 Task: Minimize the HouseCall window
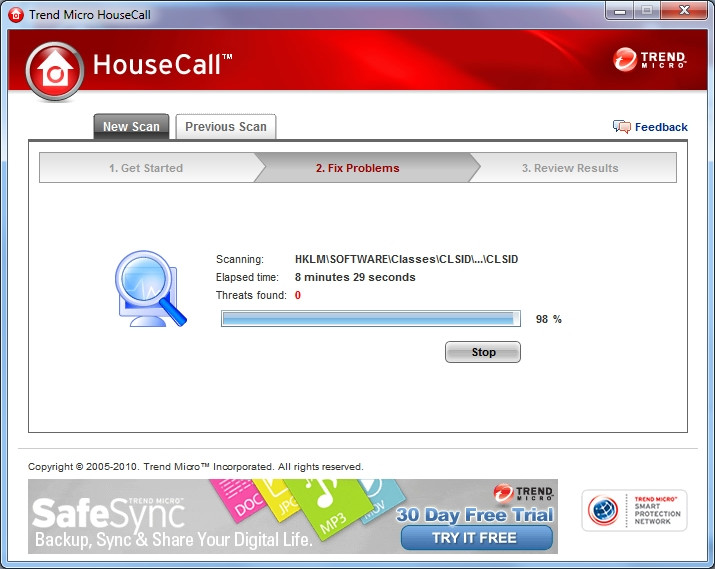click(x=620, y=11)
